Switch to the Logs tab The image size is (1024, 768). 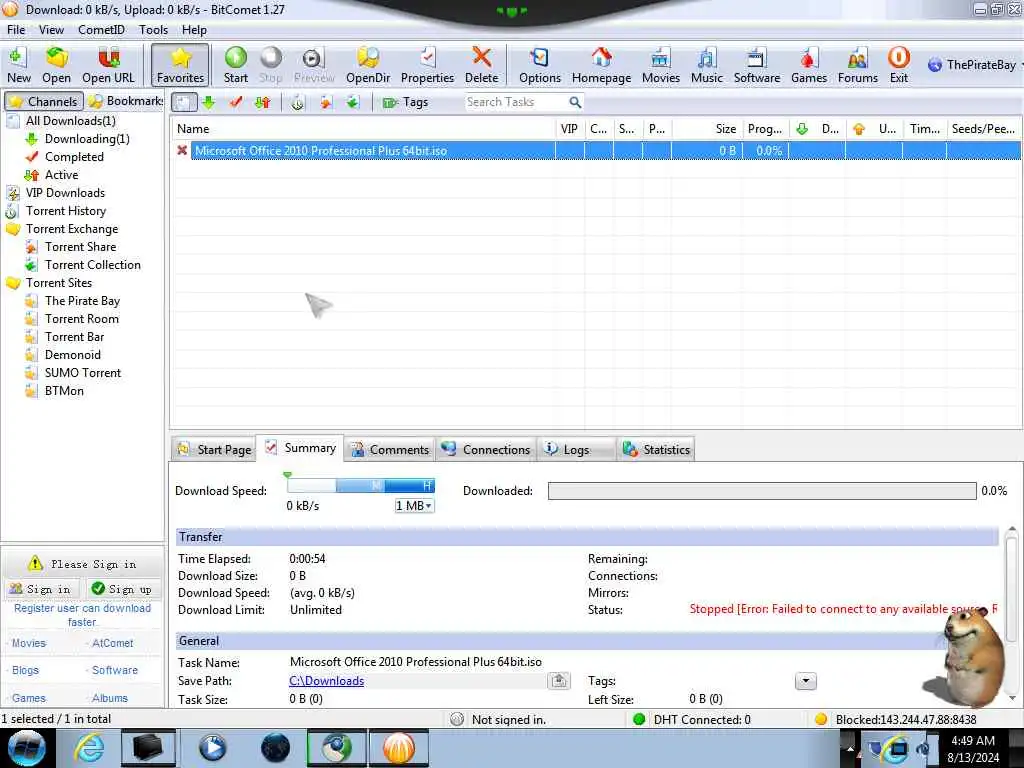pyautogui.click(x=576, y=449)
